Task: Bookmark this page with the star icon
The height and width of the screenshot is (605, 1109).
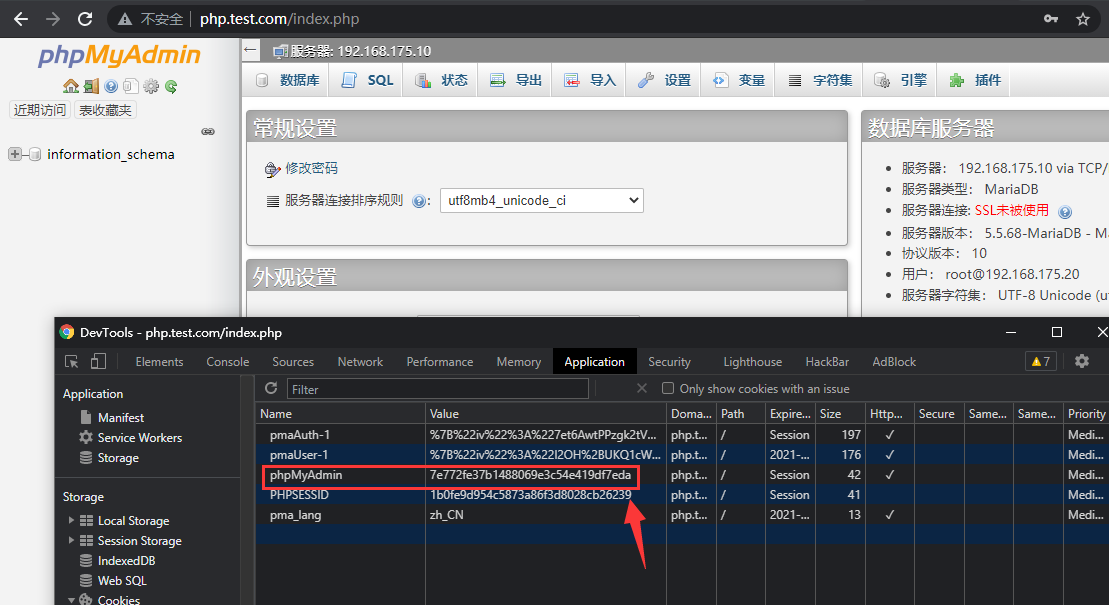Action: [1082, 19]
